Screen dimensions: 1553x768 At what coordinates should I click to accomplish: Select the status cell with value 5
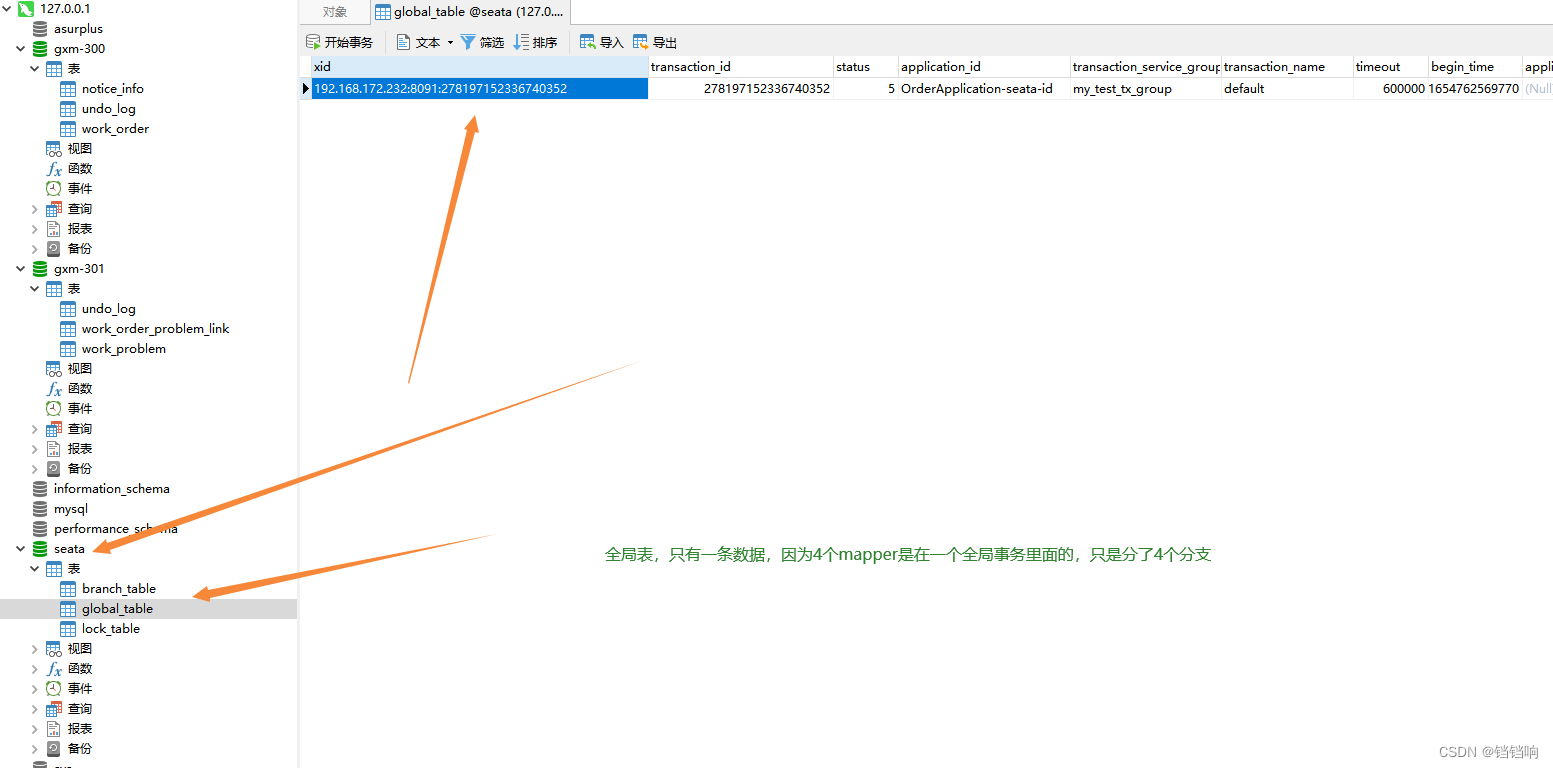pyautogui.click(x=866, y=88)
